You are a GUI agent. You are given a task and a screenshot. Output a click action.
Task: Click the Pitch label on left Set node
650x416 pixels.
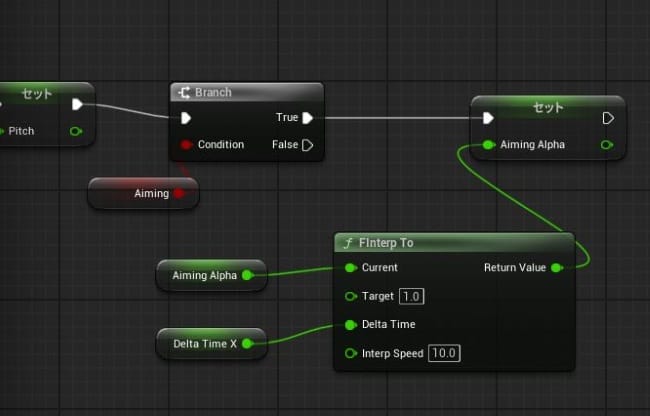pyautogui.click(x=21, y=131)
